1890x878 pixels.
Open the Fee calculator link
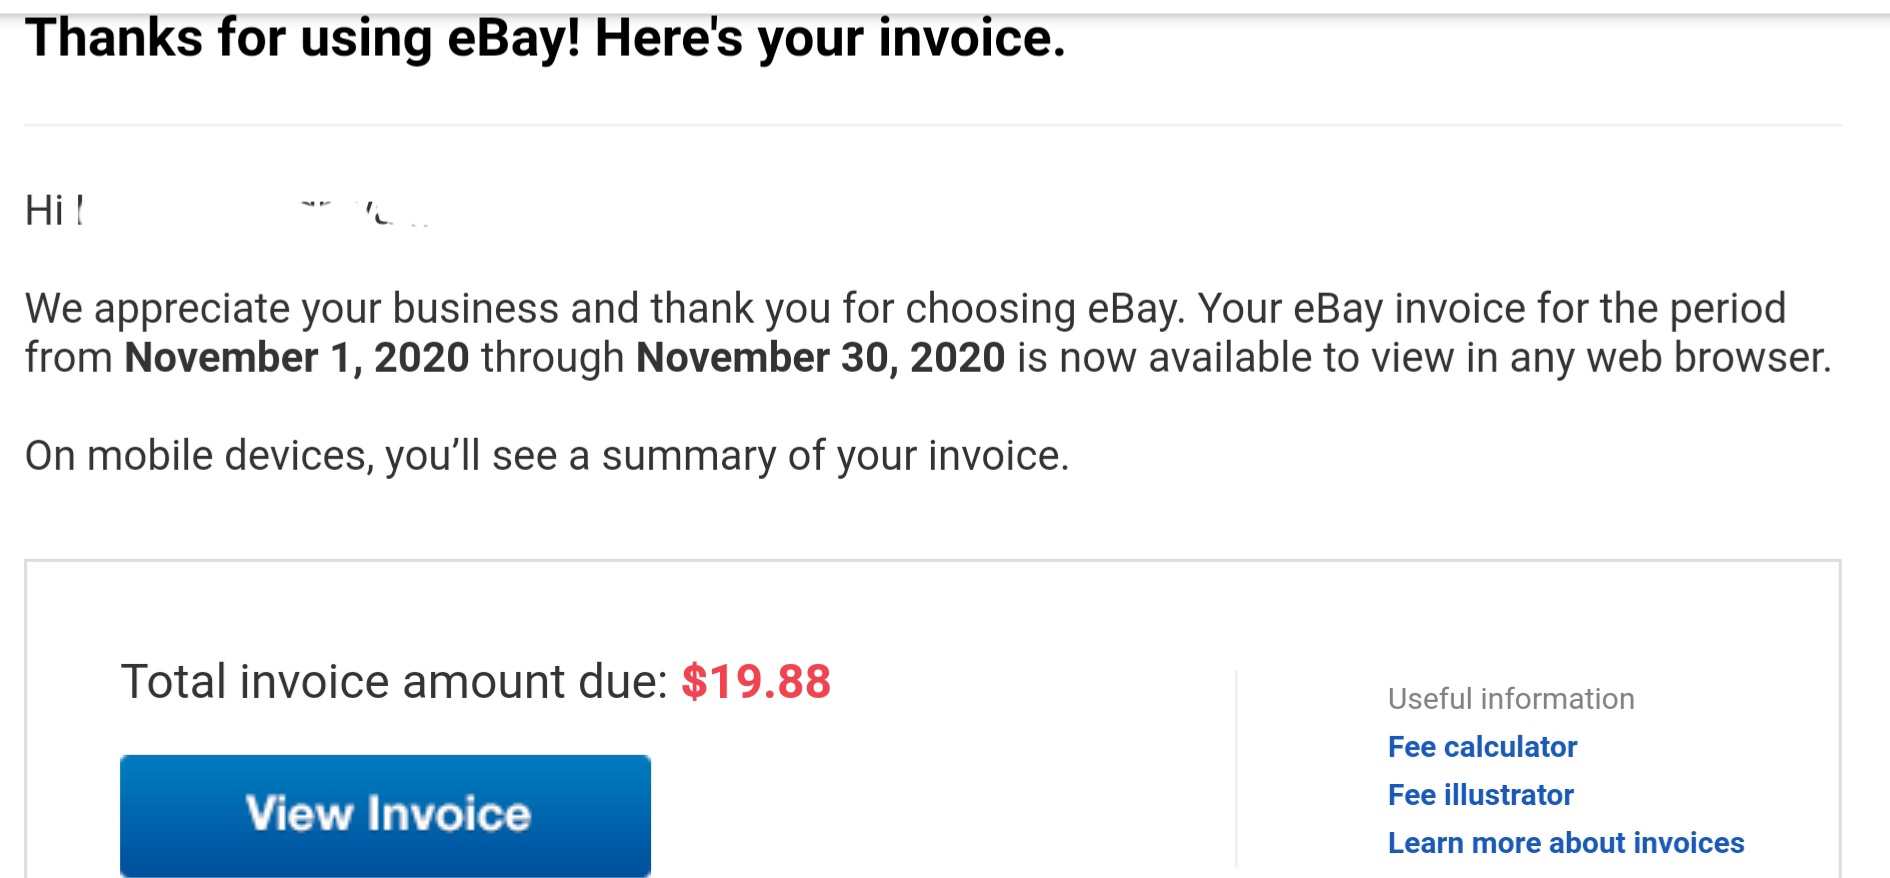(1482, 747)
